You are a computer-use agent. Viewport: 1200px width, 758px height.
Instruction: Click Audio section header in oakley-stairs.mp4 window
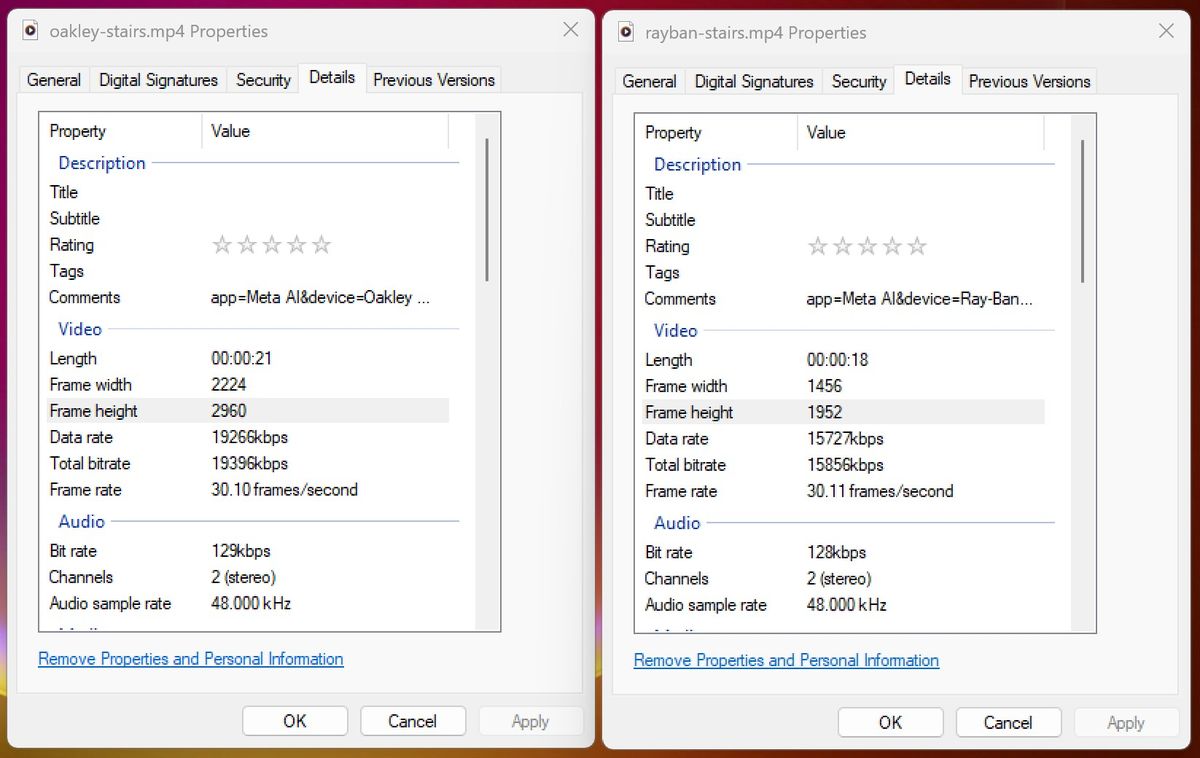(x=82, y=521)
